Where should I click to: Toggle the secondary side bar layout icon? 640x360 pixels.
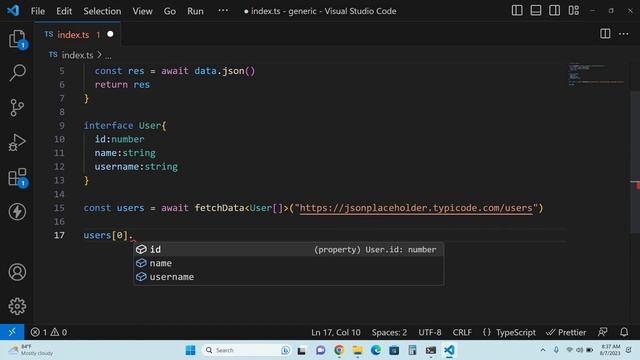(554, 11)
